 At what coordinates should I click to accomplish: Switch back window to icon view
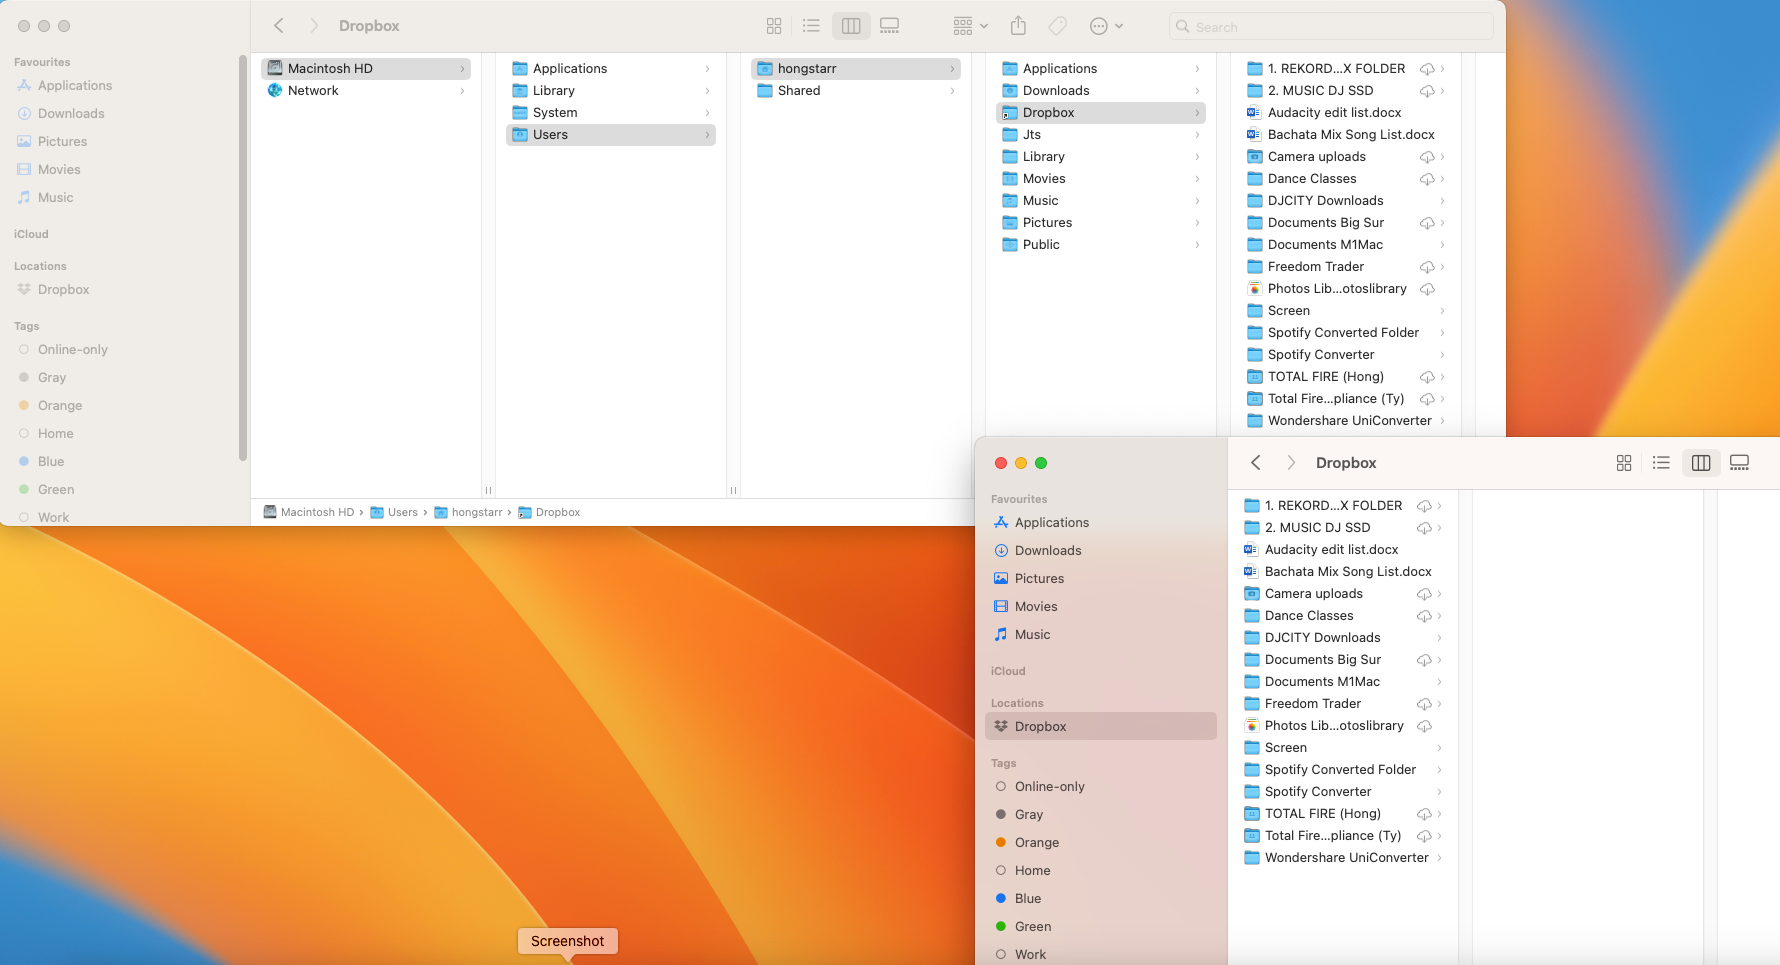tap(774, 26)
